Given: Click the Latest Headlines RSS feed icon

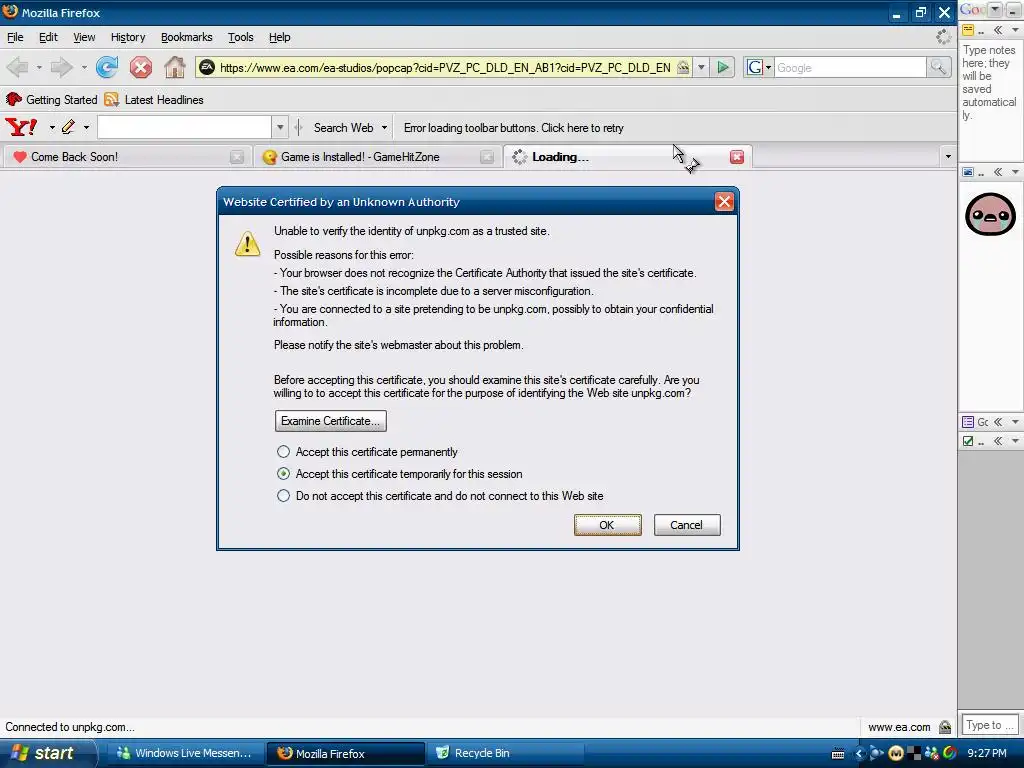Looking at the screenshot, I should click(x=112, y=99).
